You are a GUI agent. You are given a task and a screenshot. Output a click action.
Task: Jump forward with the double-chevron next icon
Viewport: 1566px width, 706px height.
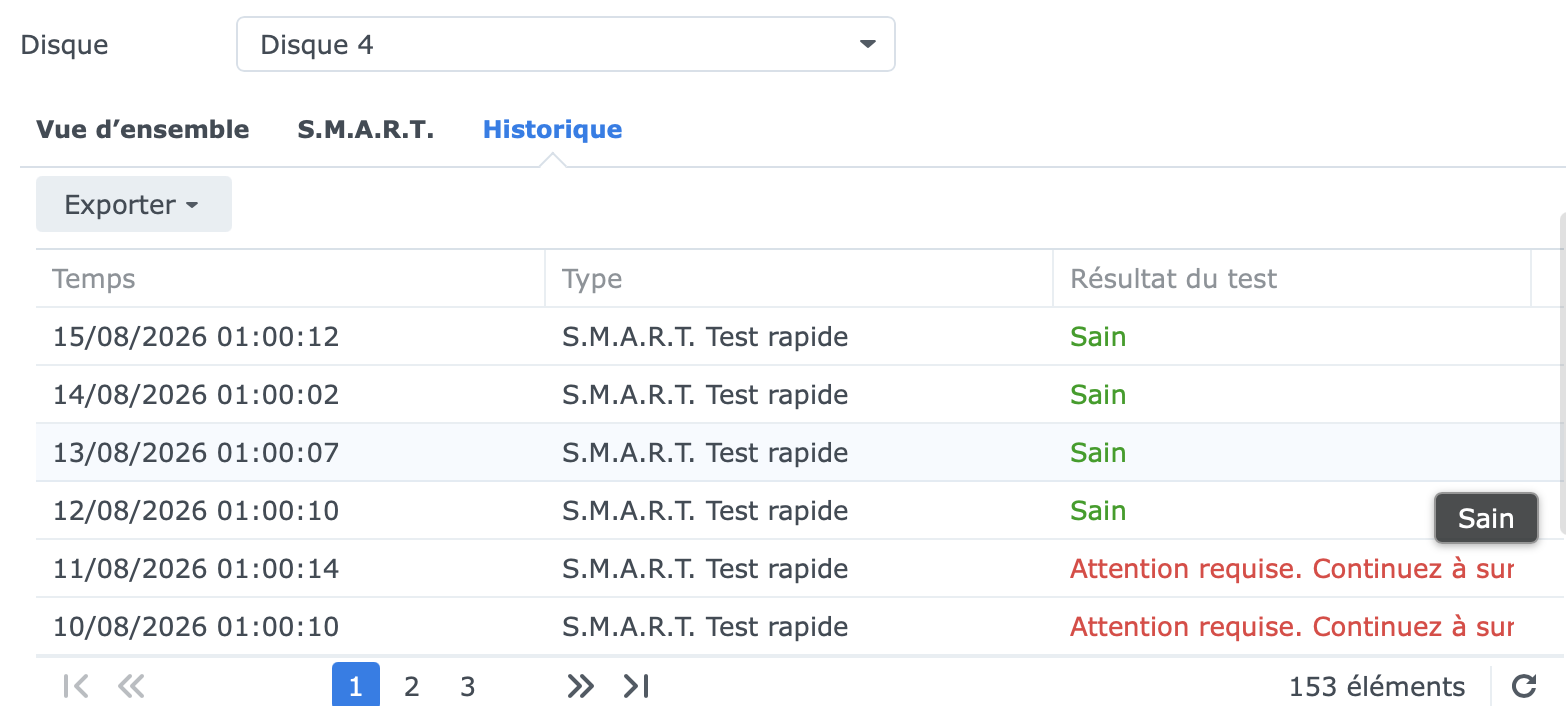click(580, 686)
